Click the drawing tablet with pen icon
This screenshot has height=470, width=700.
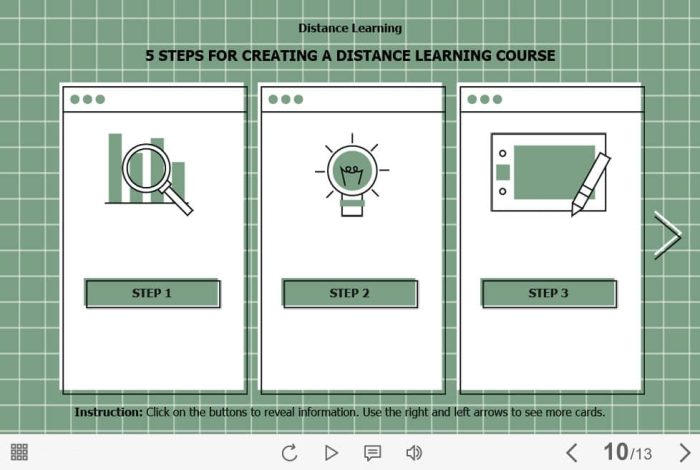[550, 173]
